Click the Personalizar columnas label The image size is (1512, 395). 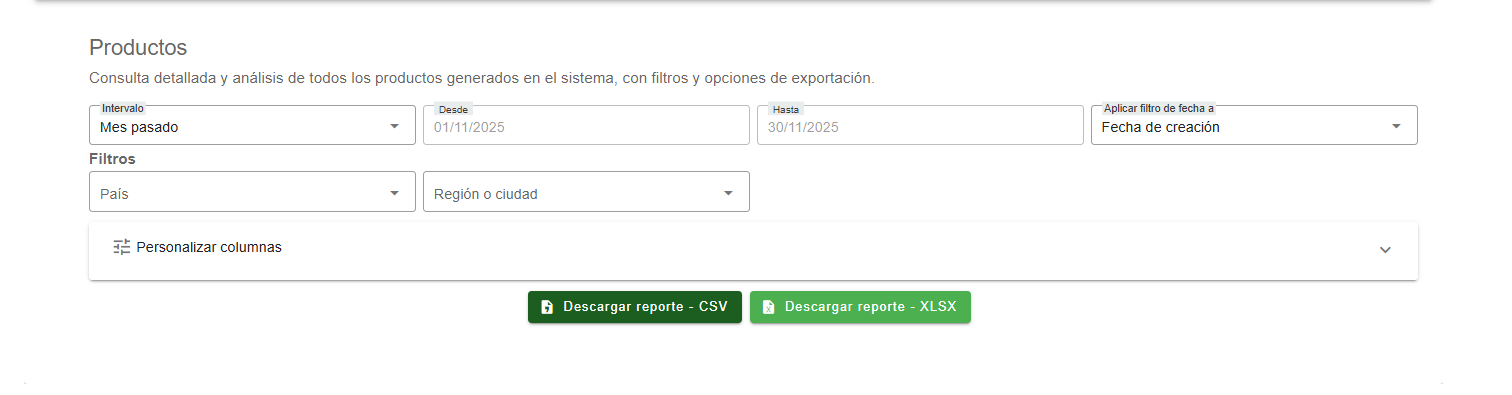(x=209, y=247)
